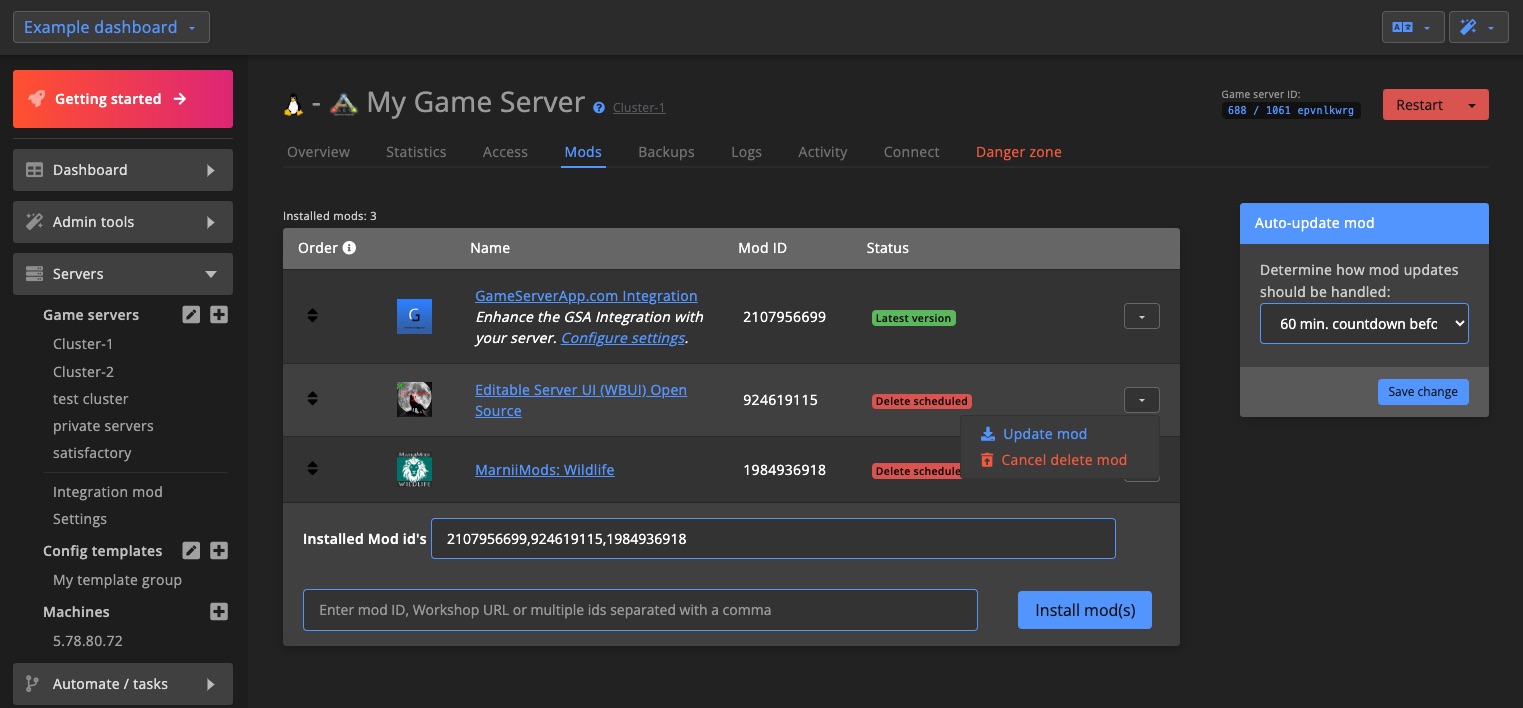Image resolution: width=1523 pixels, height=708 pixels.
Task: Click the Installed Mod id's input field
Action: [x=773, y=539]
